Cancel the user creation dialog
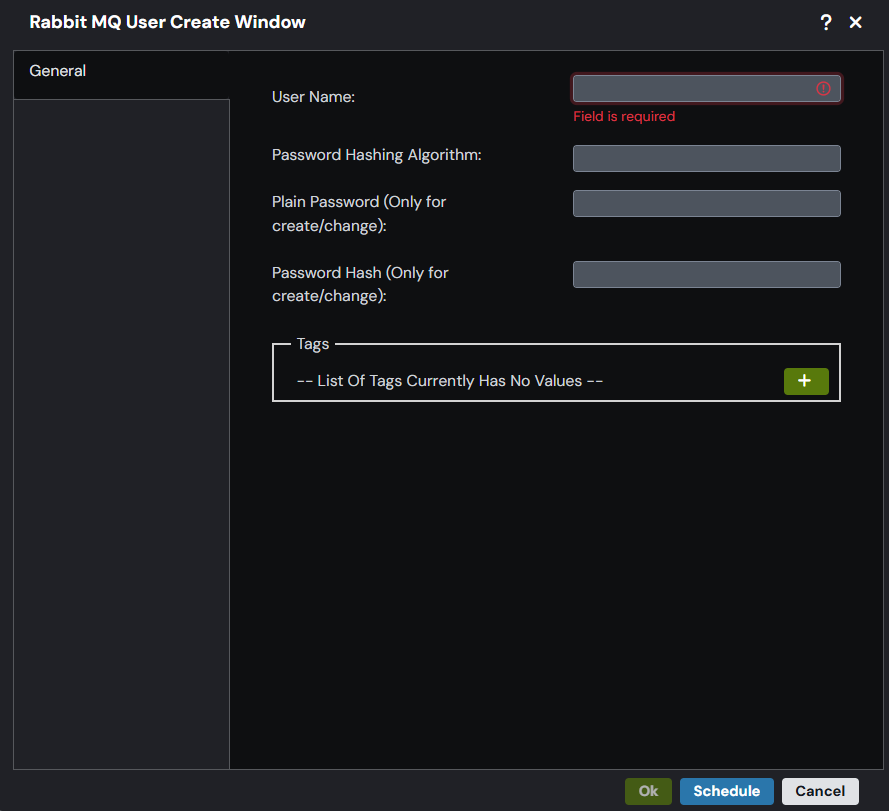 (x=820, y=791)
